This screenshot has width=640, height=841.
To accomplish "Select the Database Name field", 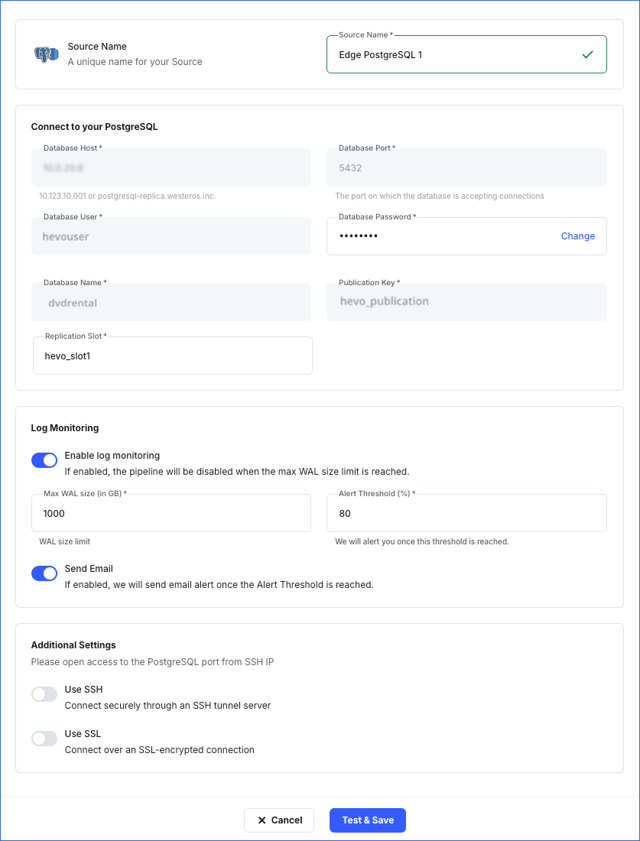I will 172,301.
